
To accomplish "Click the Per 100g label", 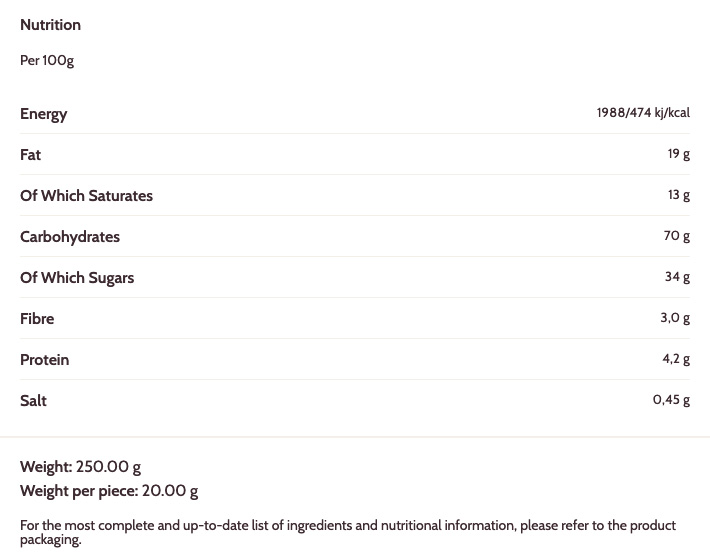I will point(47,61).
